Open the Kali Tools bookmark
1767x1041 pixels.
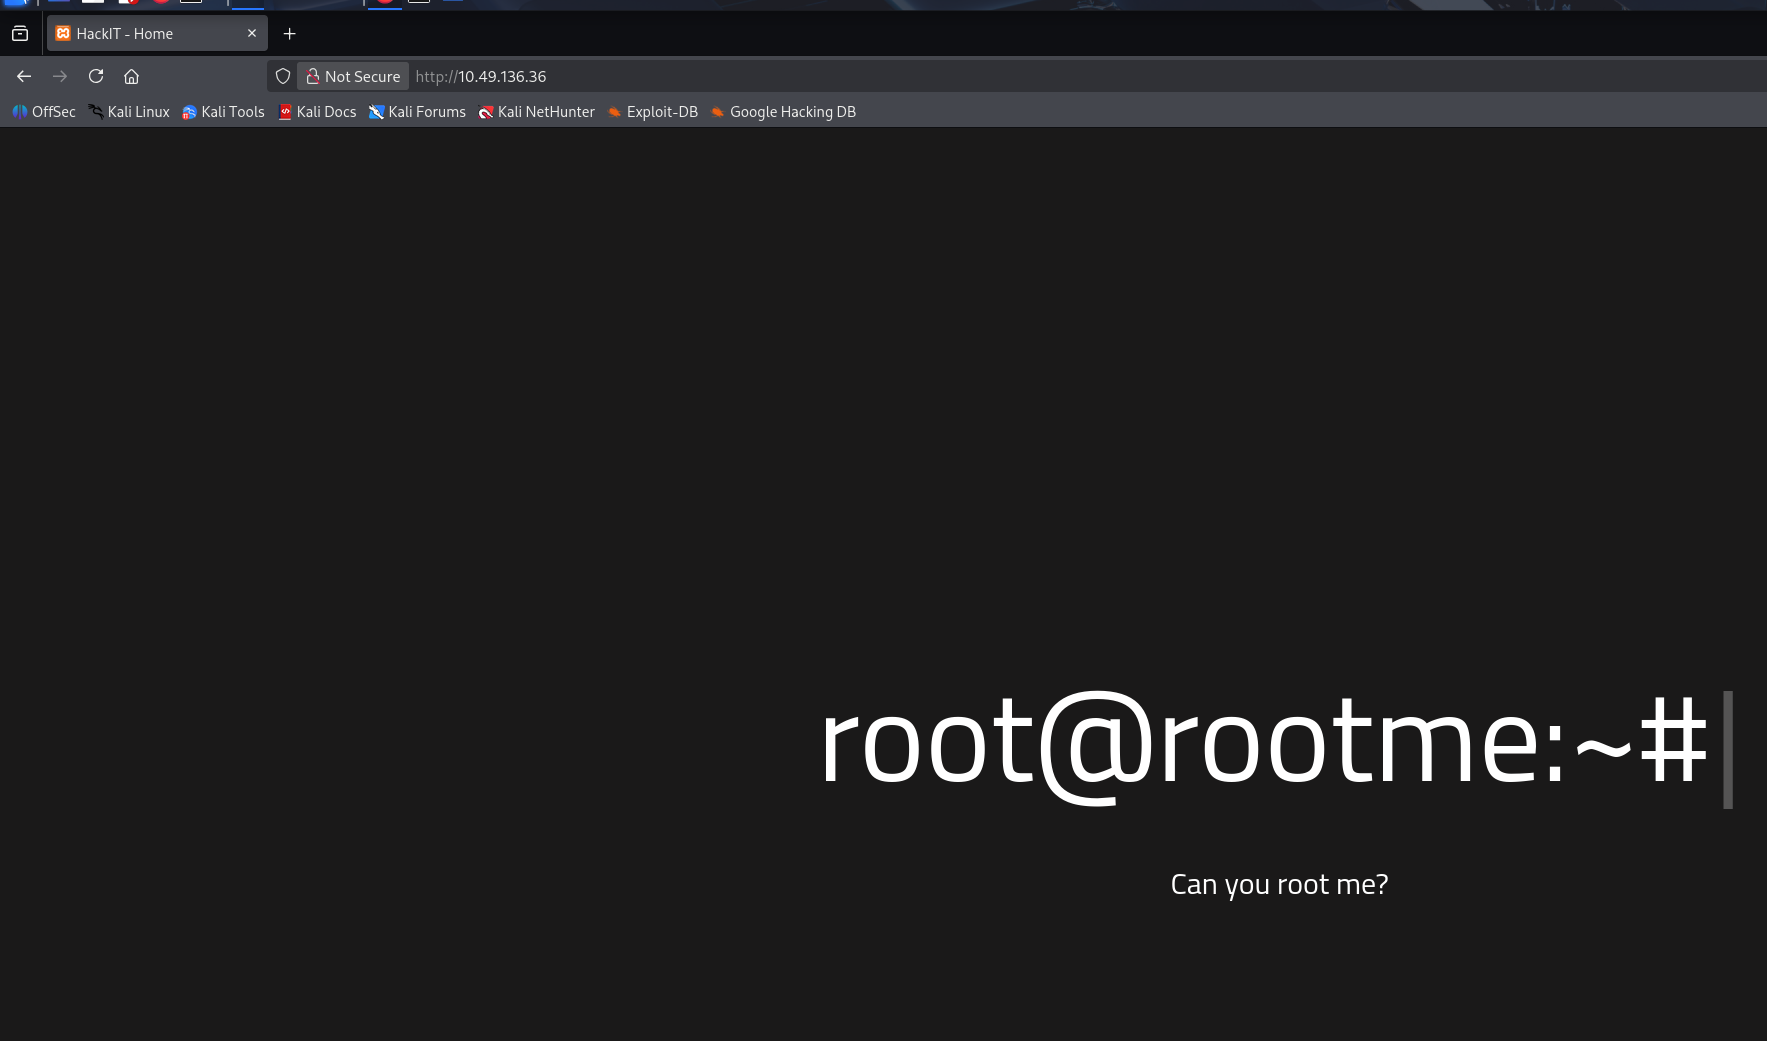point(223,112)
